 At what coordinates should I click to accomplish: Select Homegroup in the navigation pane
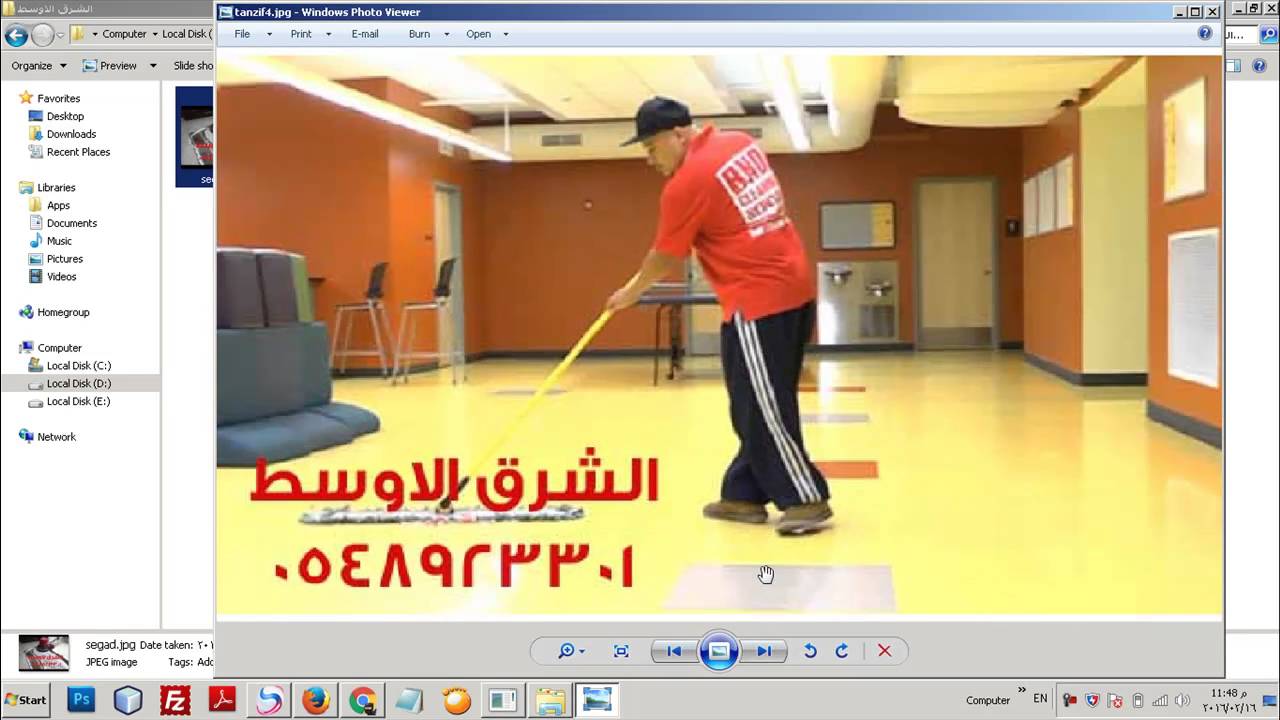coord(63,312)
